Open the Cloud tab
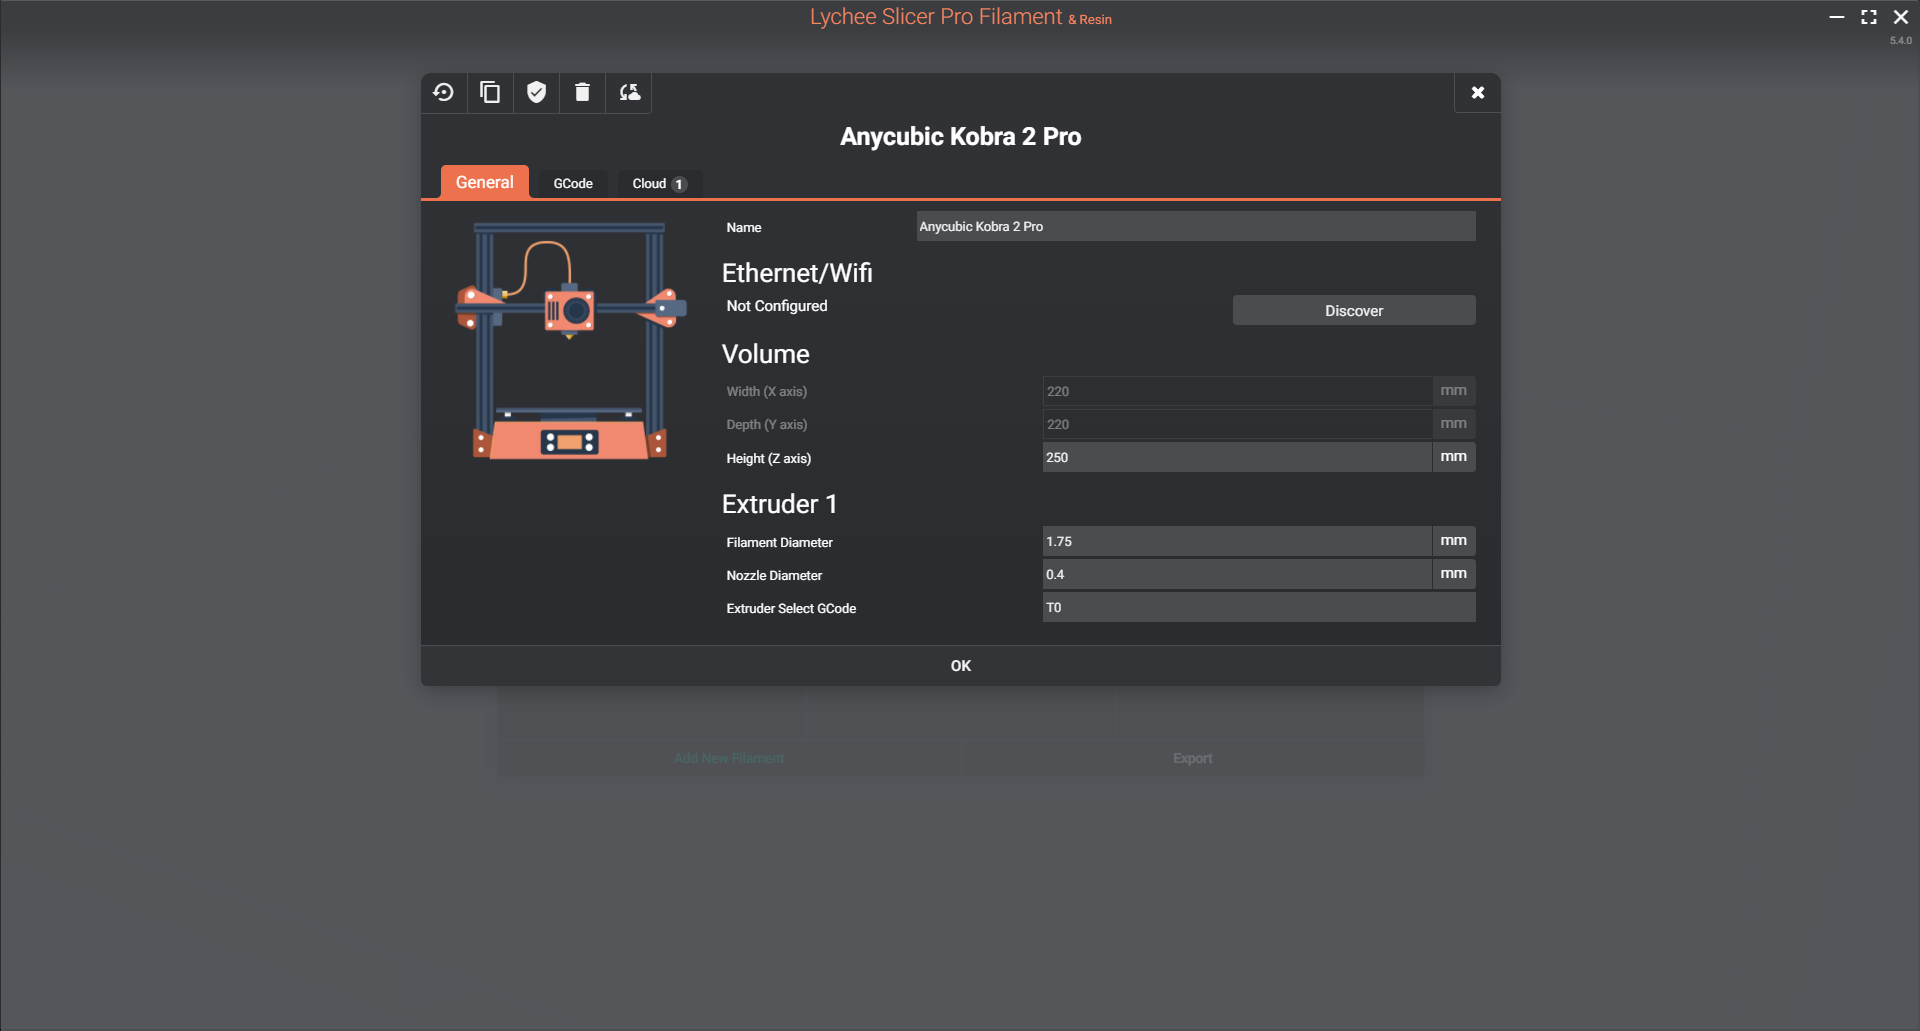 657,183
